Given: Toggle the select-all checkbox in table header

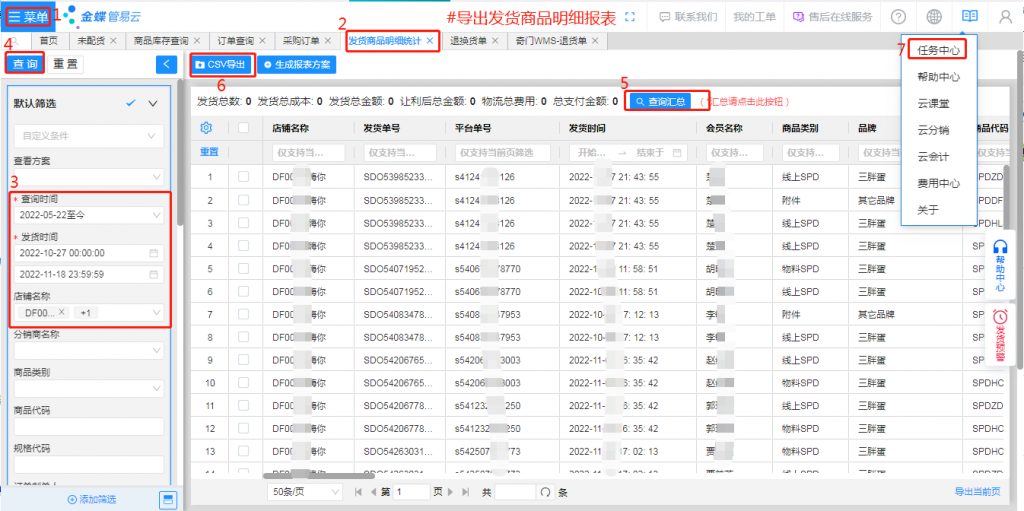Looking at the screenshot, I should click(x=244, y=128).
